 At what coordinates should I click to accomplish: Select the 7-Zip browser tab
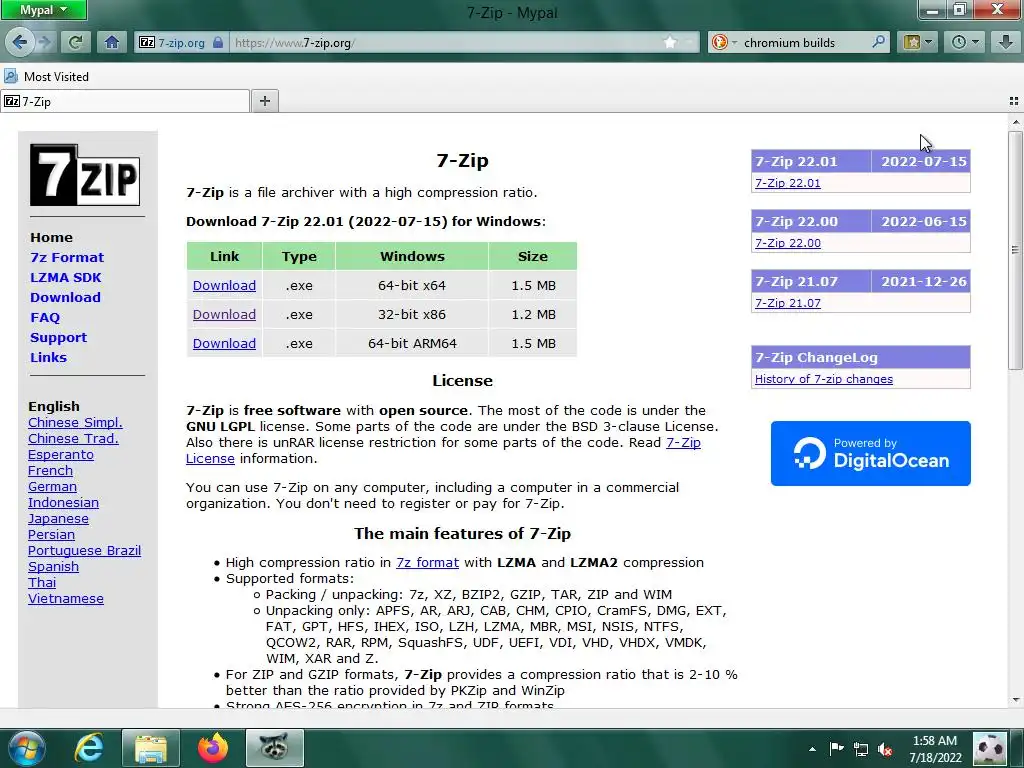125,101
